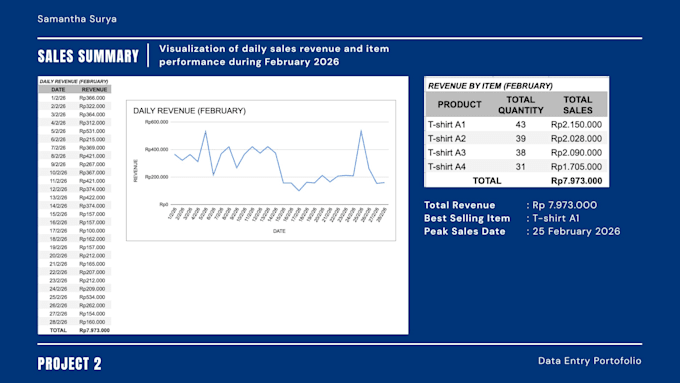Select quantity '43' for T-shirt A1
The image size is (680, 383).
coord(520,124)
